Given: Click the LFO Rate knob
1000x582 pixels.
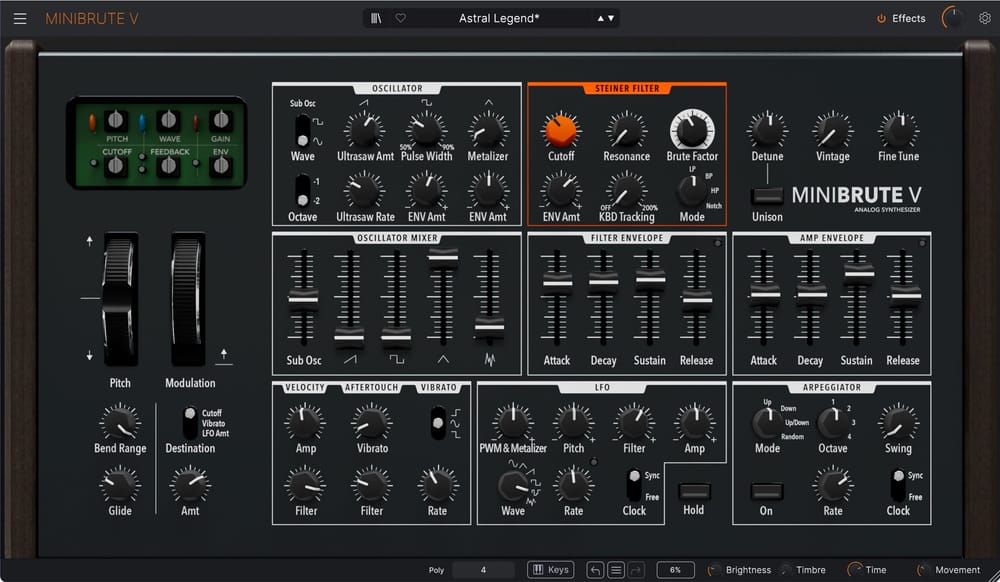Looking at the screenshot, I should pos(573,484).
